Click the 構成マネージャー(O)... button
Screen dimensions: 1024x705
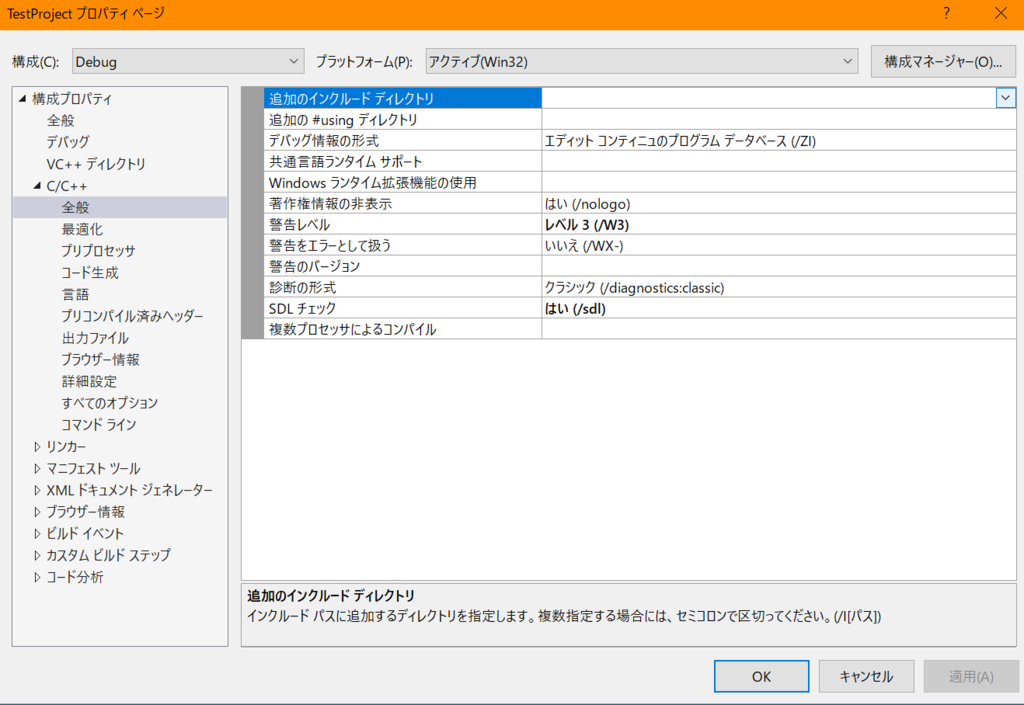point(943,61)
